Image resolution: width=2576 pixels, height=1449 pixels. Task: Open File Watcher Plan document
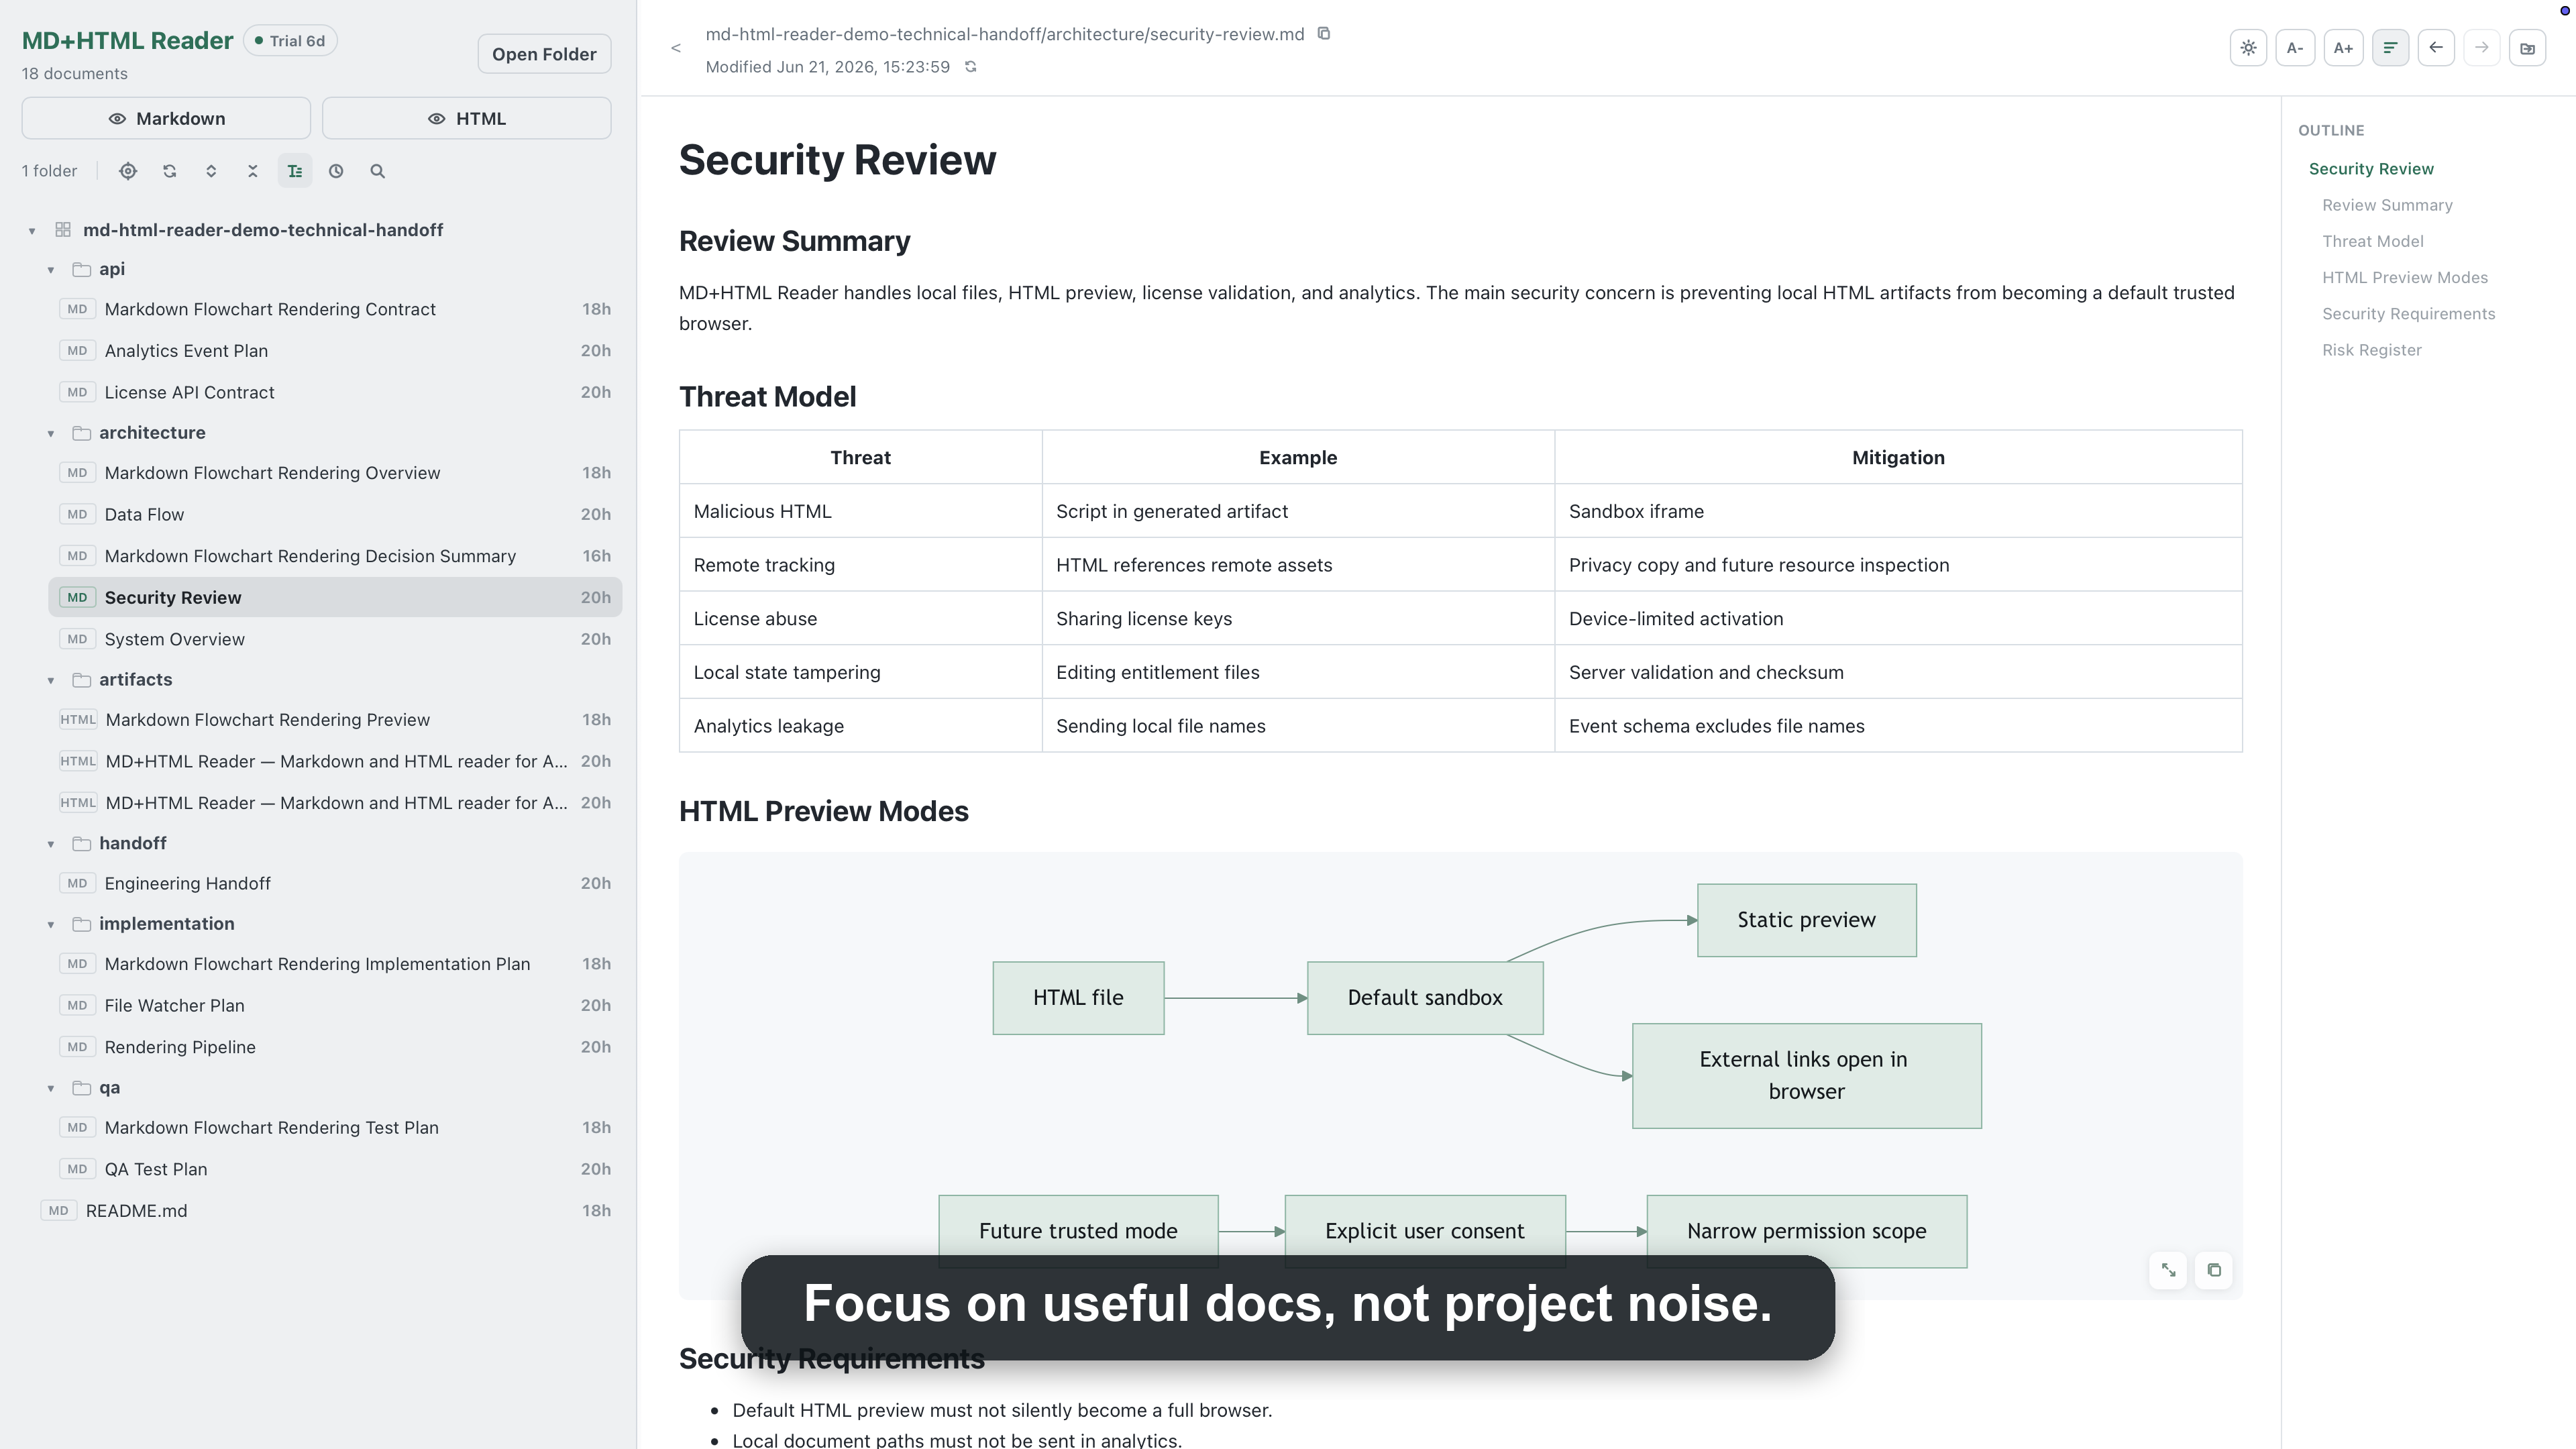point(335,1006)
